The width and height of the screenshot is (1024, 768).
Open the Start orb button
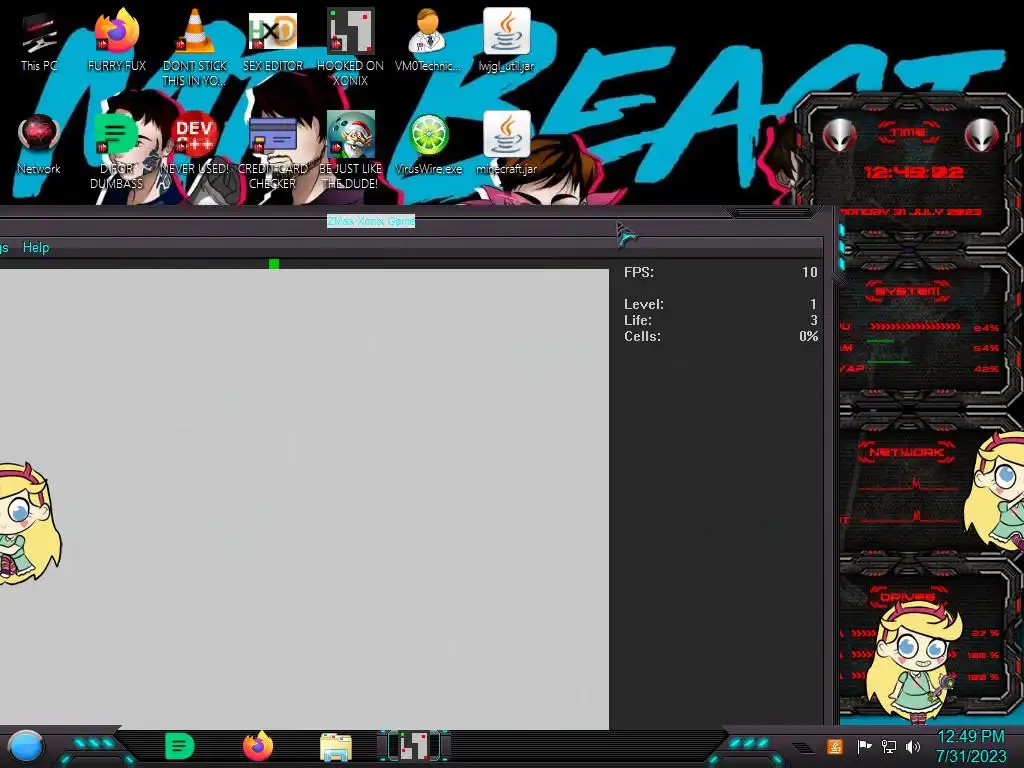click(x=26, y=746)
